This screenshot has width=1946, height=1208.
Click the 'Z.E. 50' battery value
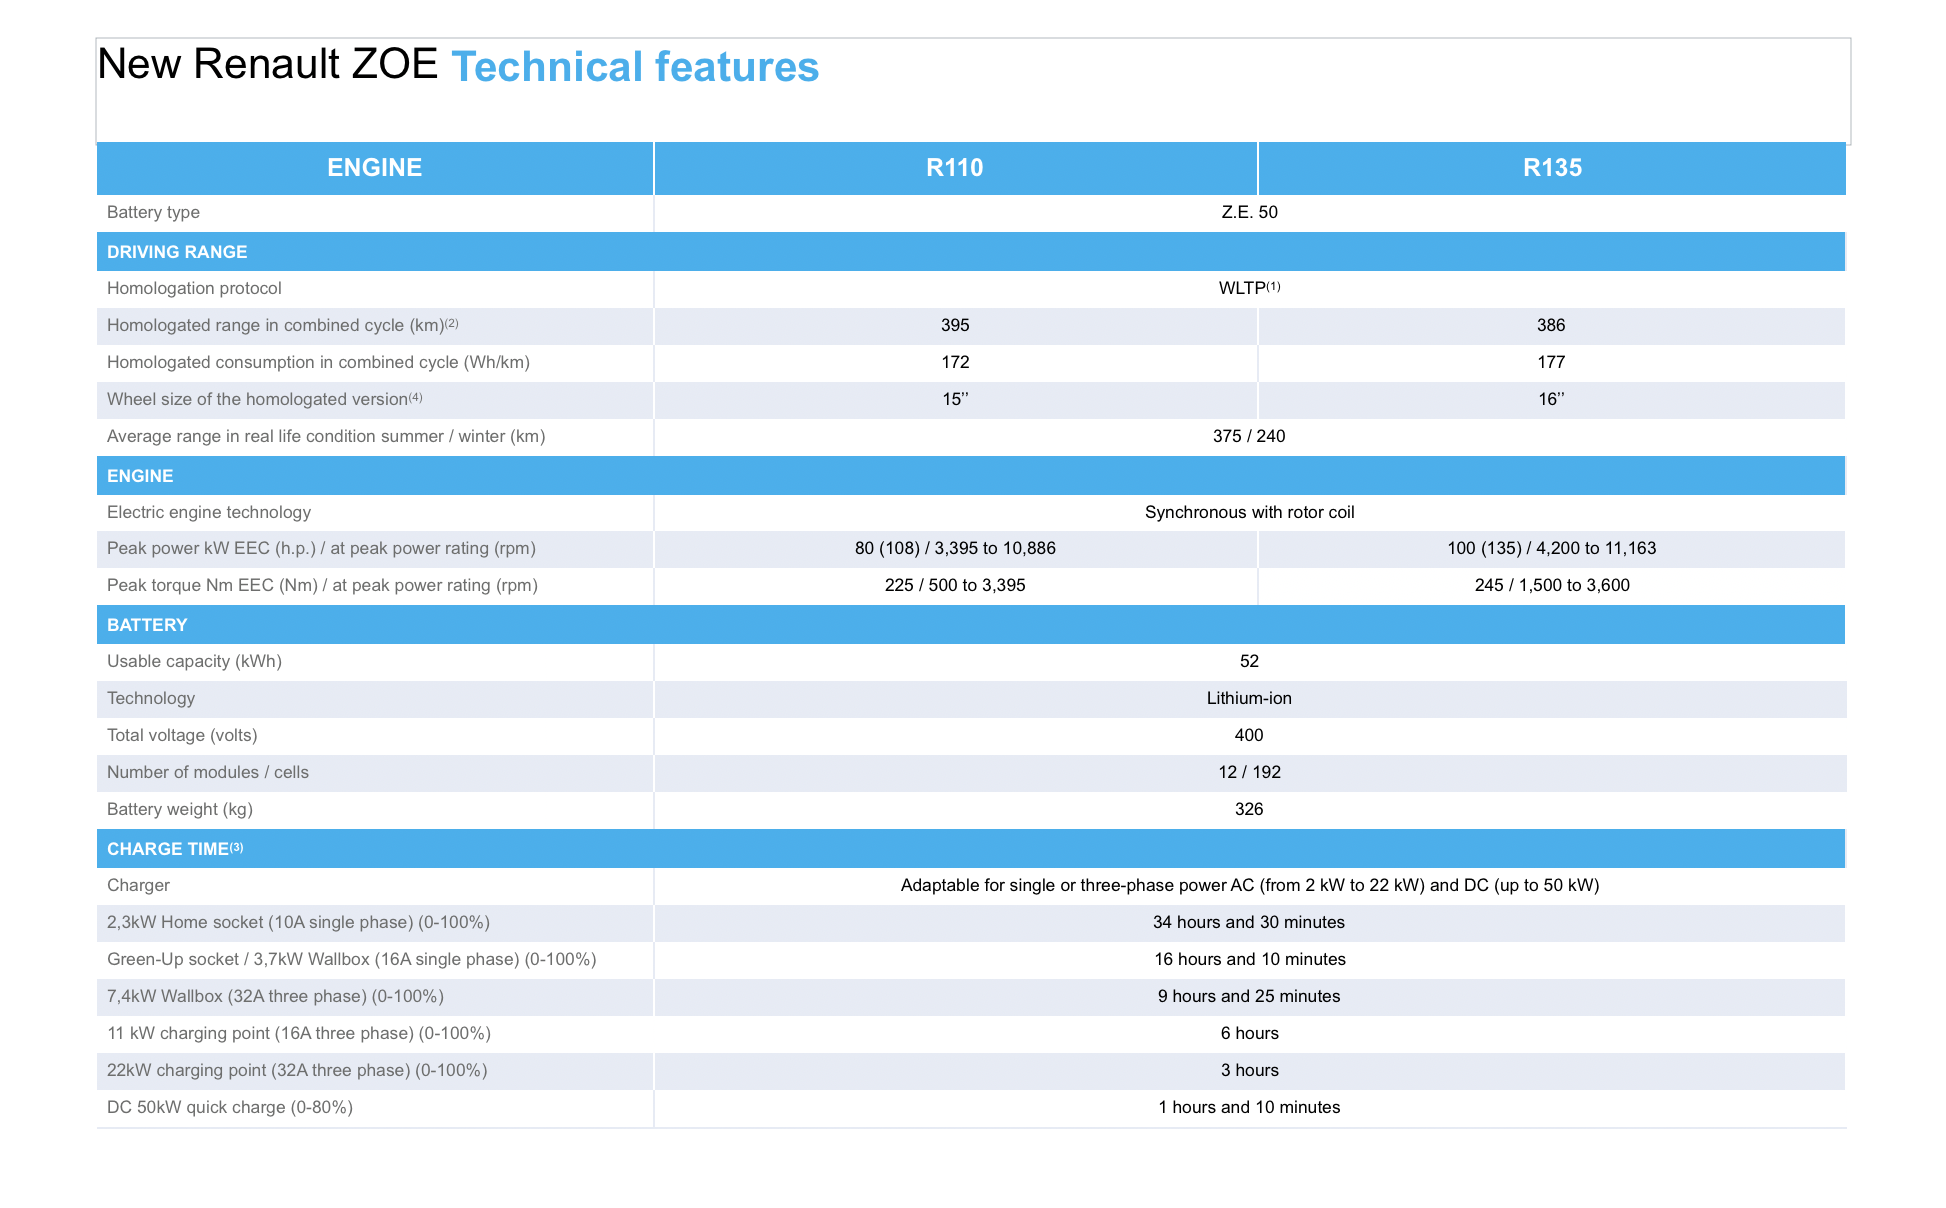click(1250, 212)
